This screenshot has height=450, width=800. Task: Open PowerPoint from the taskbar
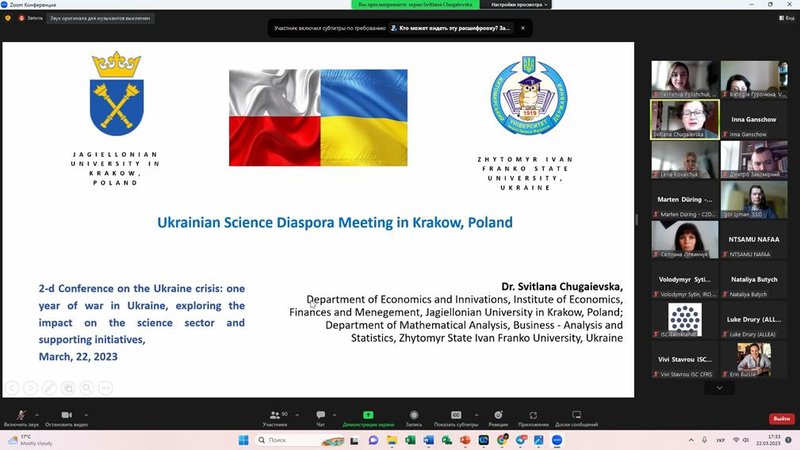click(465, 440)
